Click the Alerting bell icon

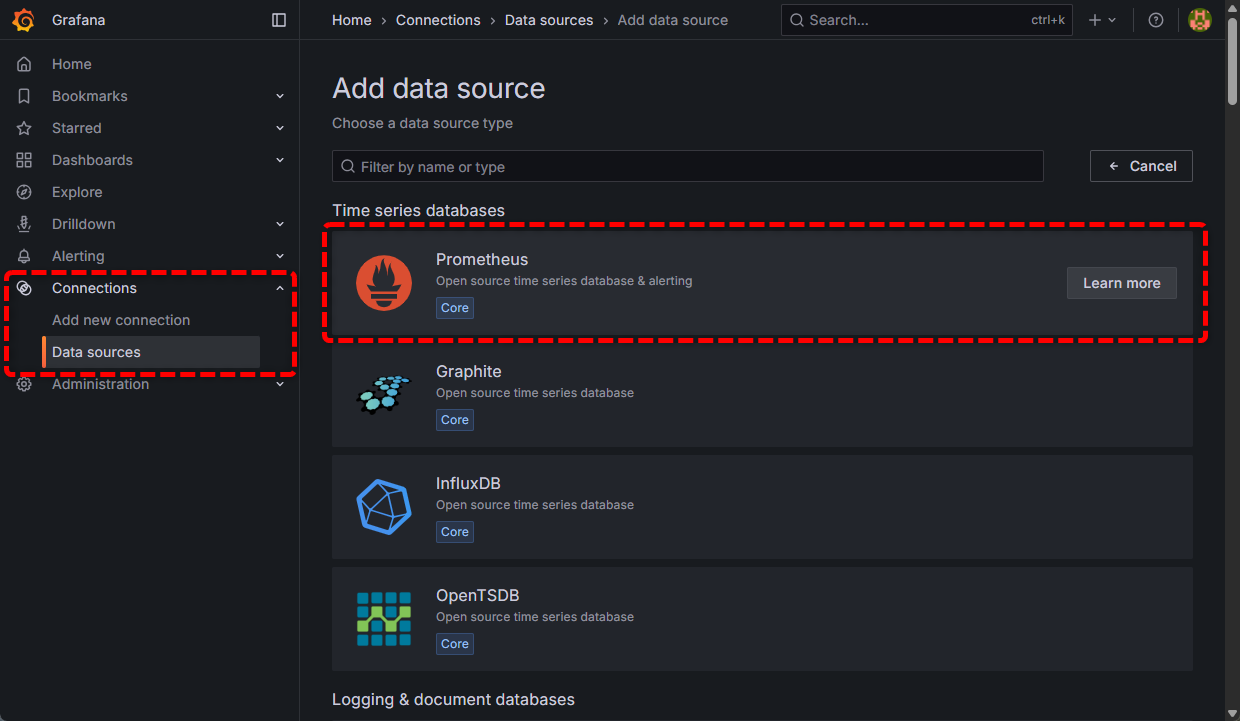[x=24, y=256]
